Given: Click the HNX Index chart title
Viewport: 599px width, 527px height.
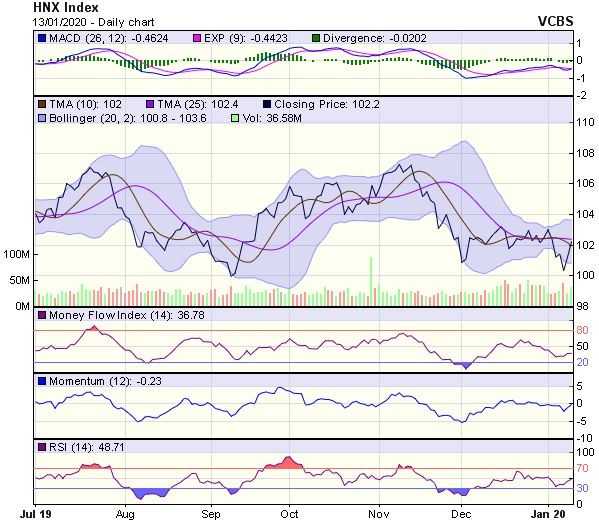Looking at the screenshot, I should (x=66, y=7).
